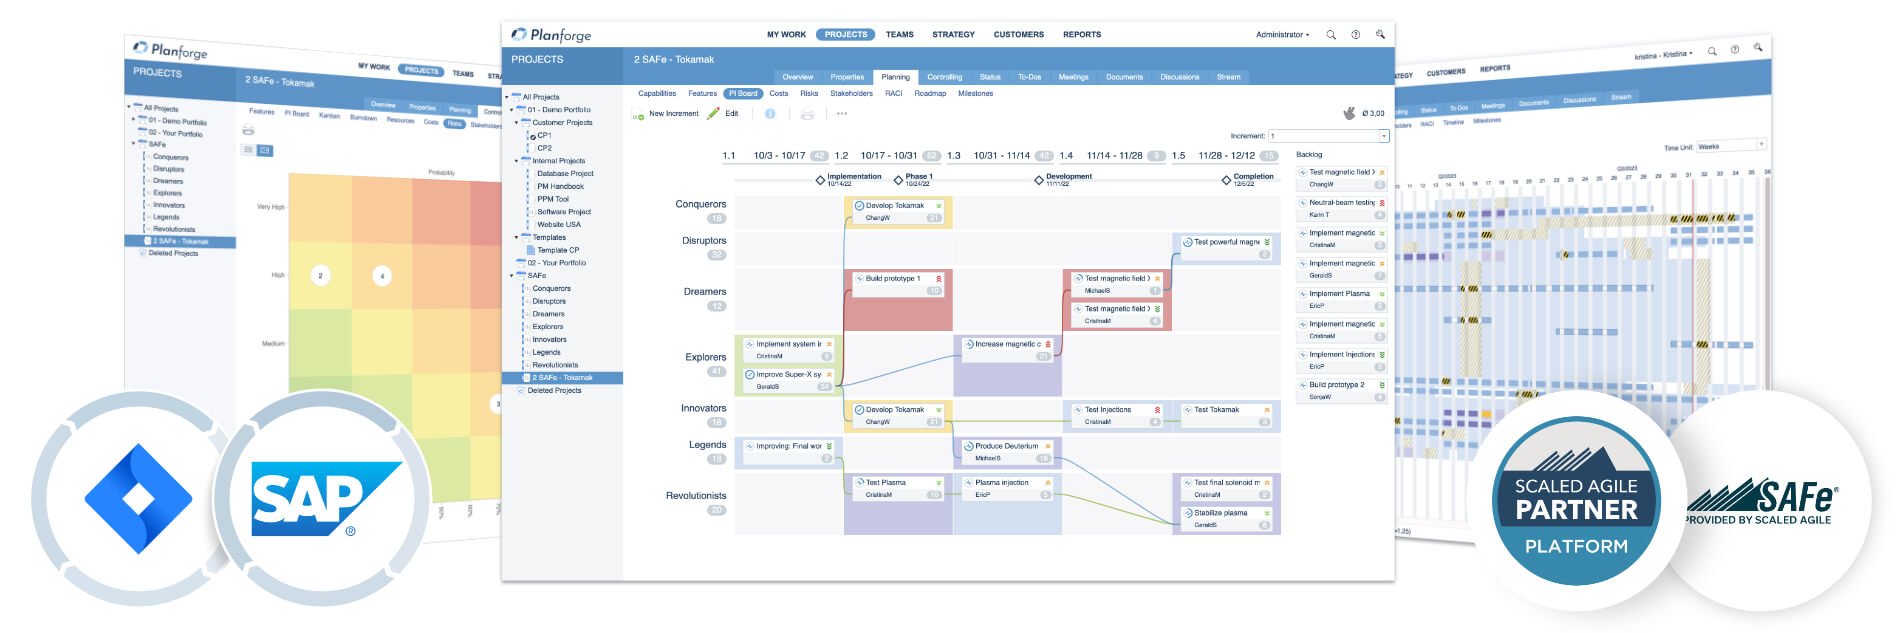Click the New Increment button label
The image size is (1900, 633).
pyautogui.click(x=674, y=114)
